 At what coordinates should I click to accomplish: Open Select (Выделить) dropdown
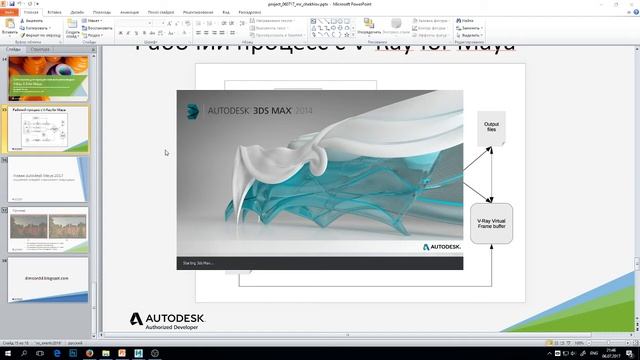(469, 36)
